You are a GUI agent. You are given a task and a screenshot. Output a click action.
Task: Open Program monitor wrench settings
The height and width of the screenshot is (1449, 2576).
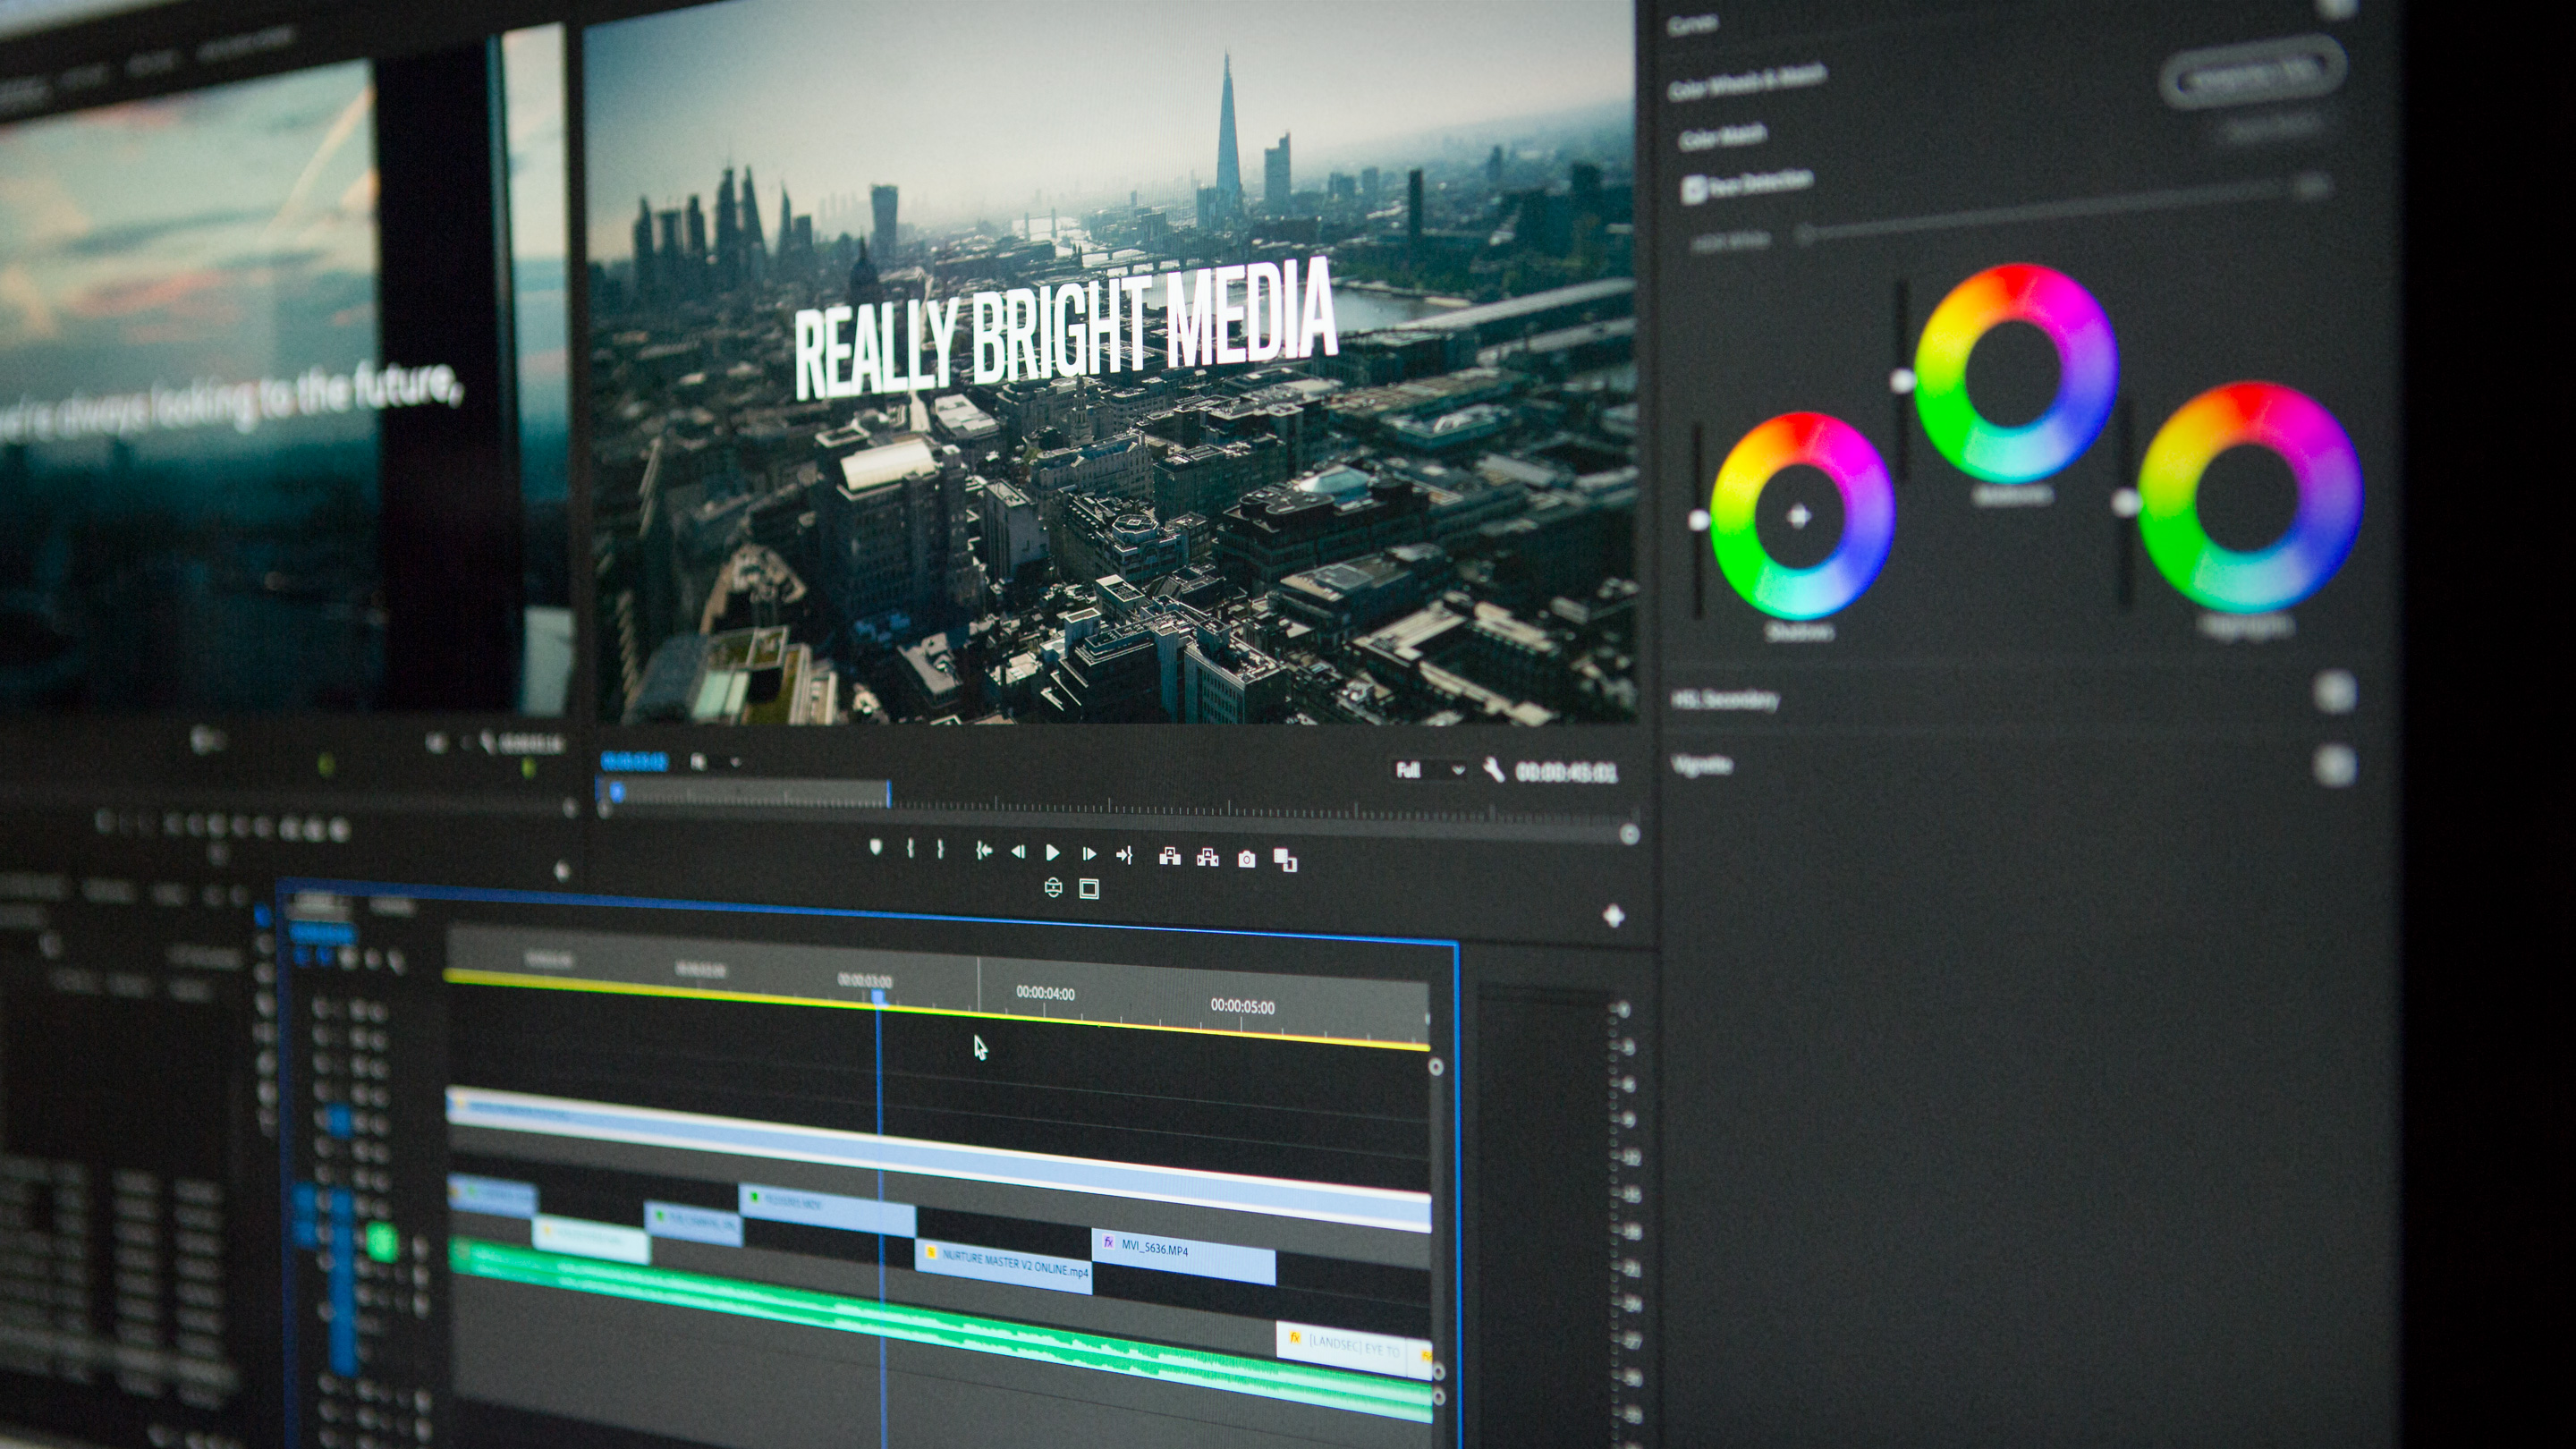(x=1493, y=770)
